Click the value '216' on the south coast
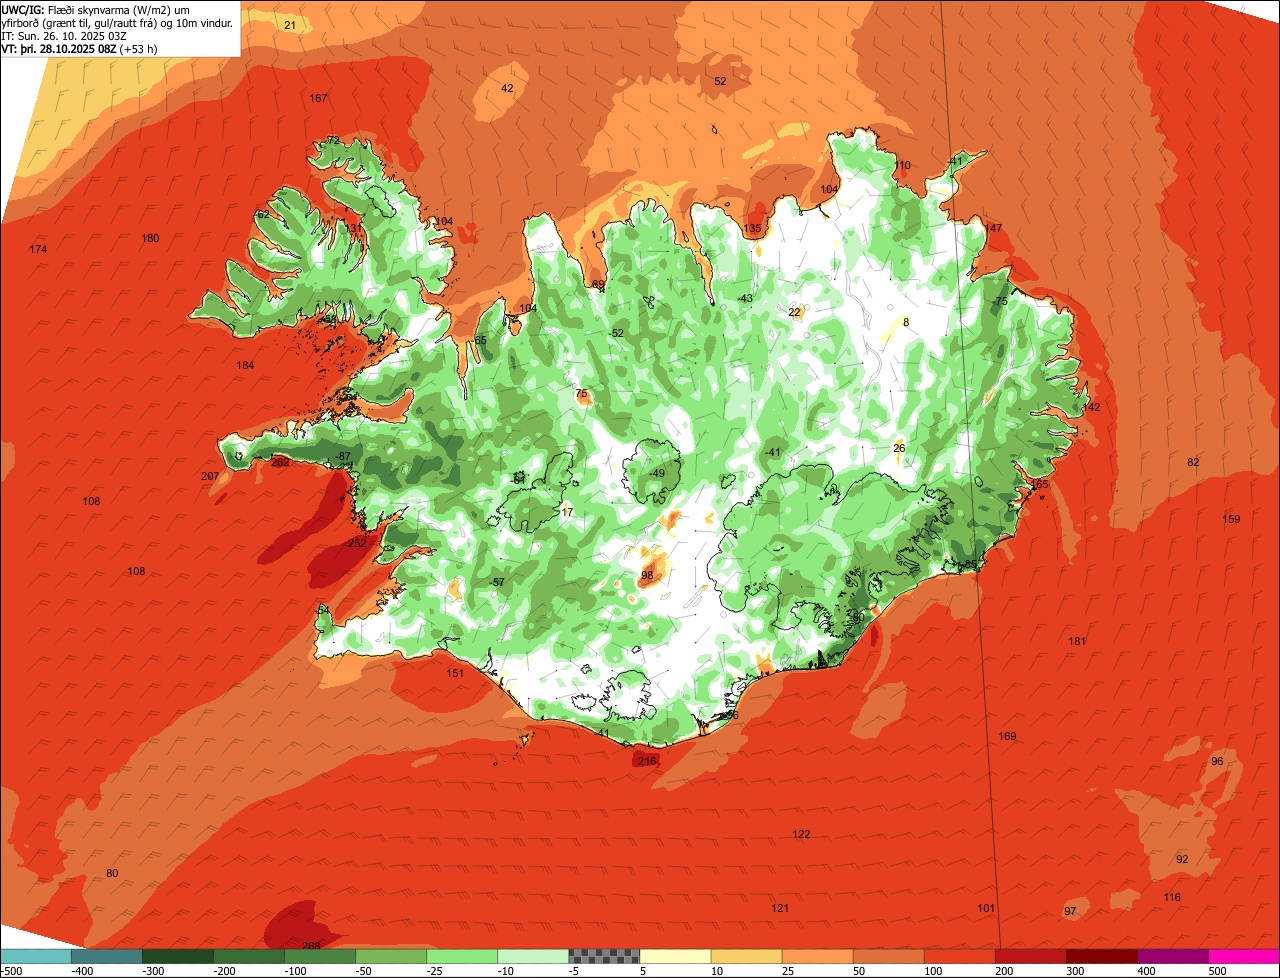 tap(647, 761)
